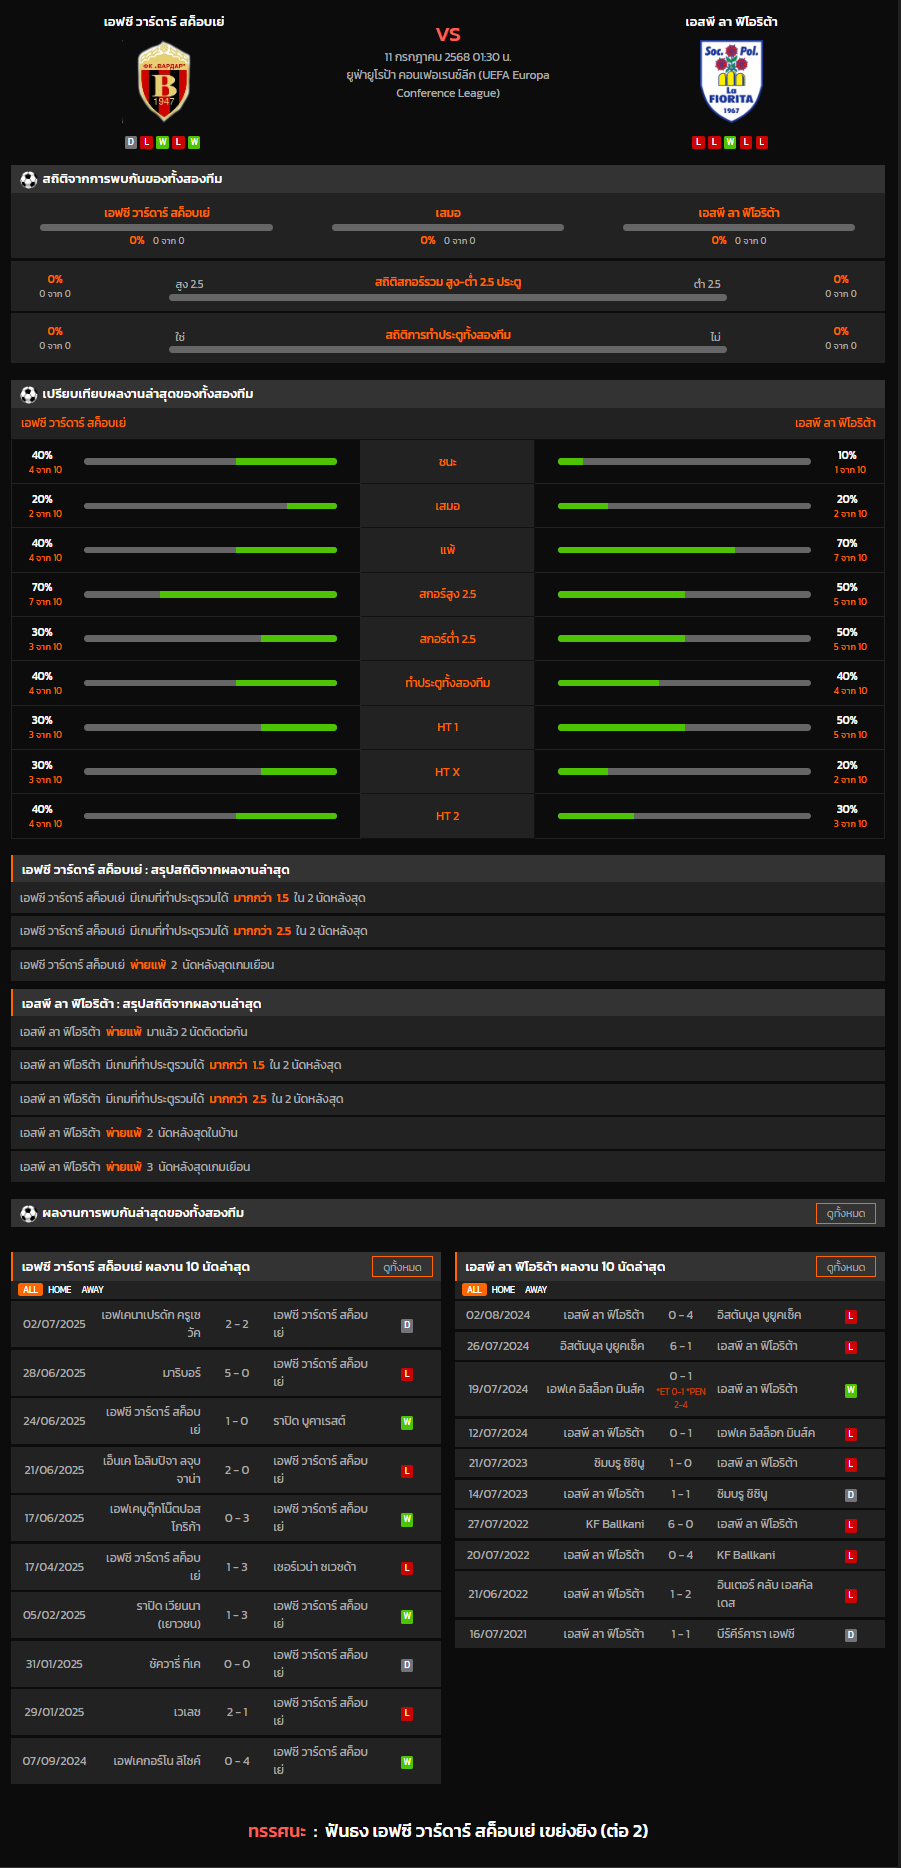Click ชัคตาร์ ทีเค in the 31/01/2025 row
901x1868 pixels.
click(x=175, y=1664)
